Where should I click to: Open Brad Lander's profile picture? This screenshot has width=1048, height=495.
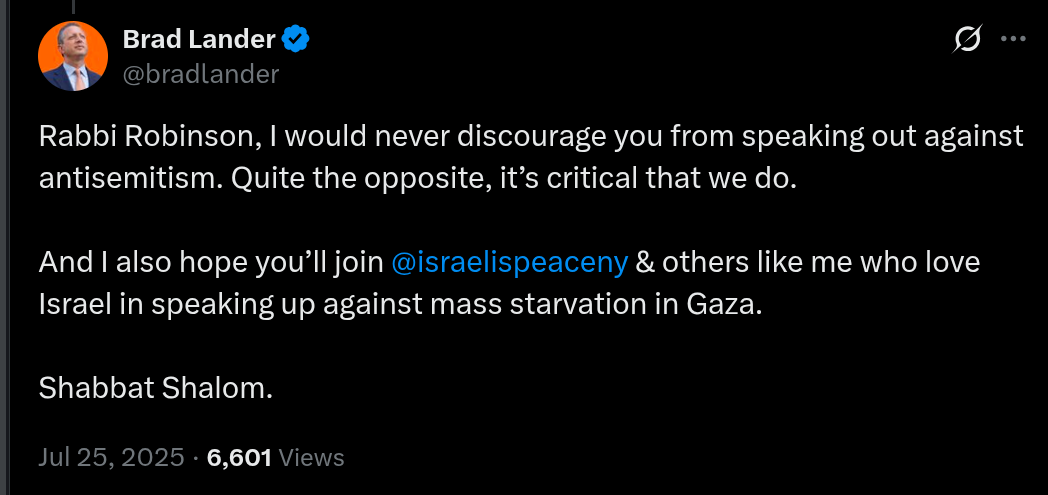73,55
